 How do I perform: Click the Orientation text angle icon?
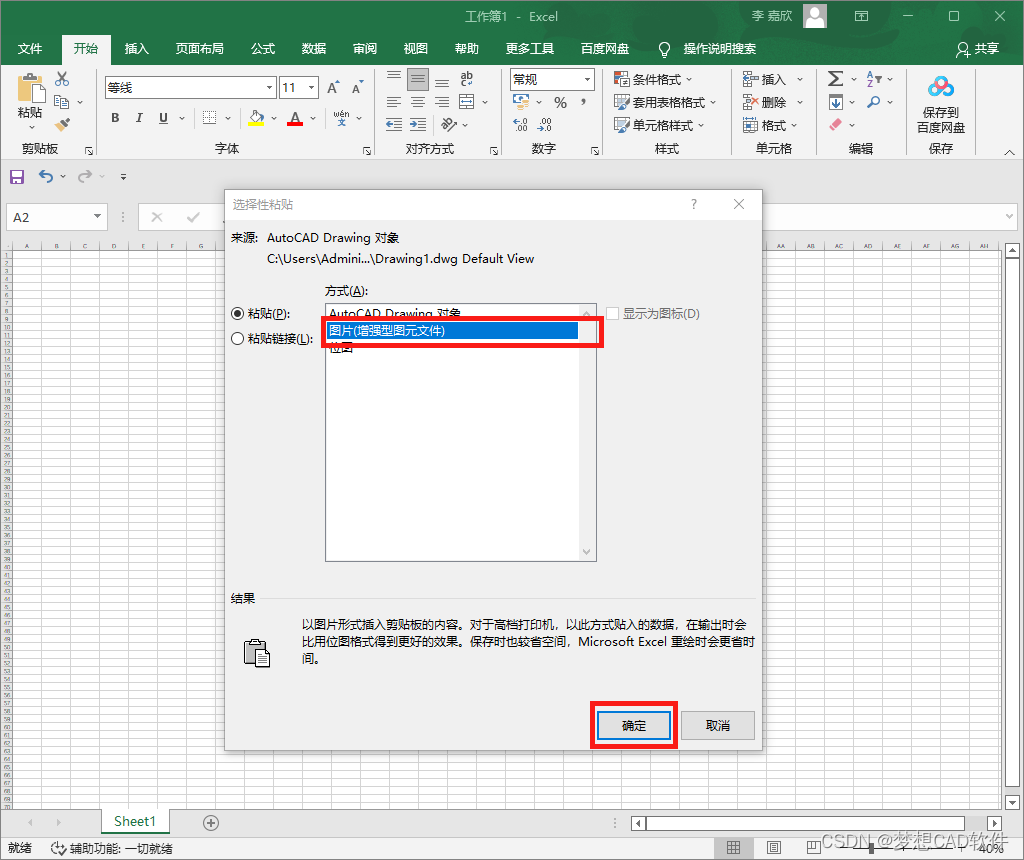[x=449, y=124]
